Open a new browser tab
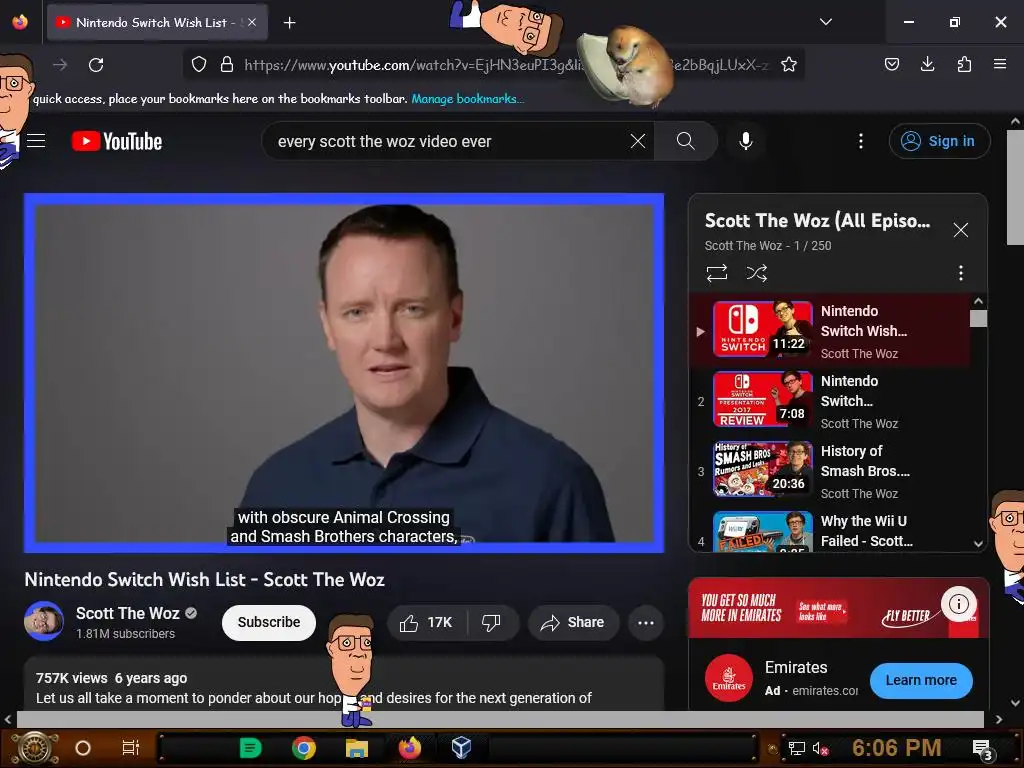This screenshot has height=768, width=1024. click(289, 23)
